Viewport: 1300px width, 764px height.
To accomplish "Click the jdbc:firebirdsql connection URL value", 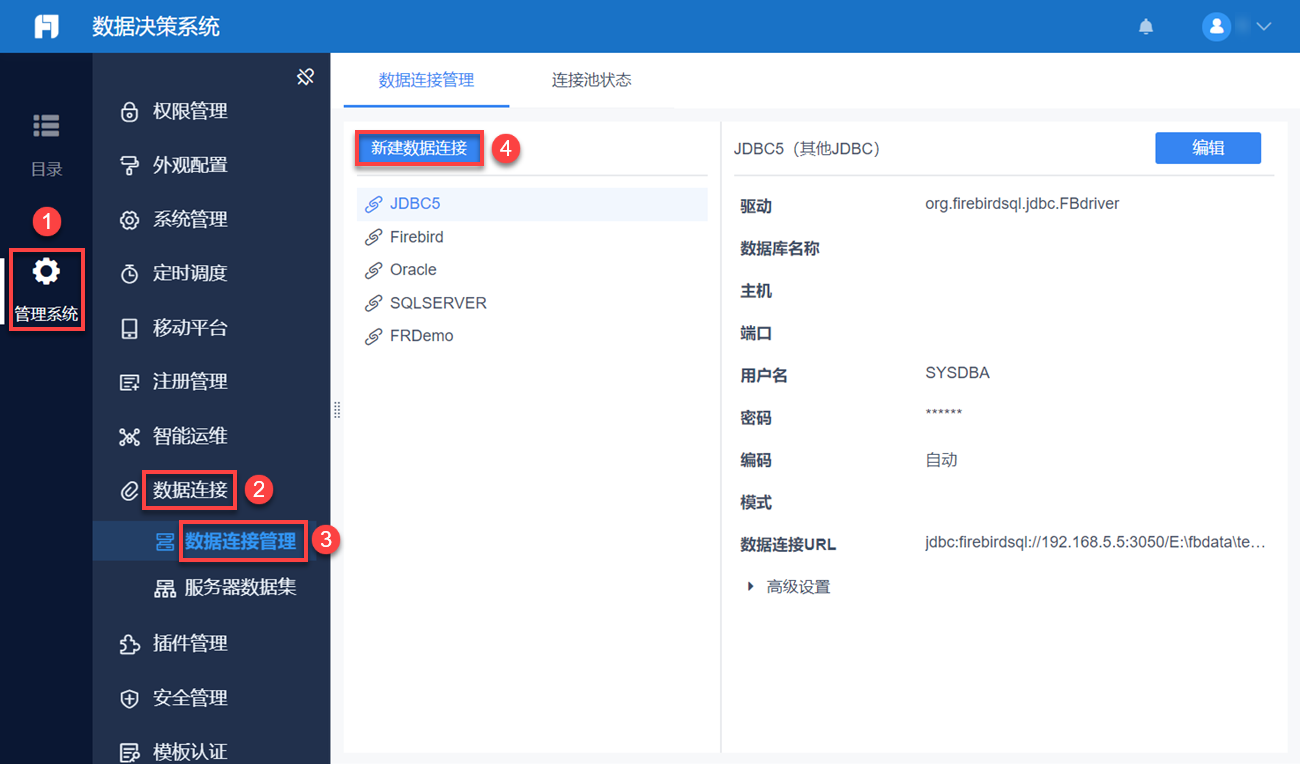I will tap(1096, 543).
